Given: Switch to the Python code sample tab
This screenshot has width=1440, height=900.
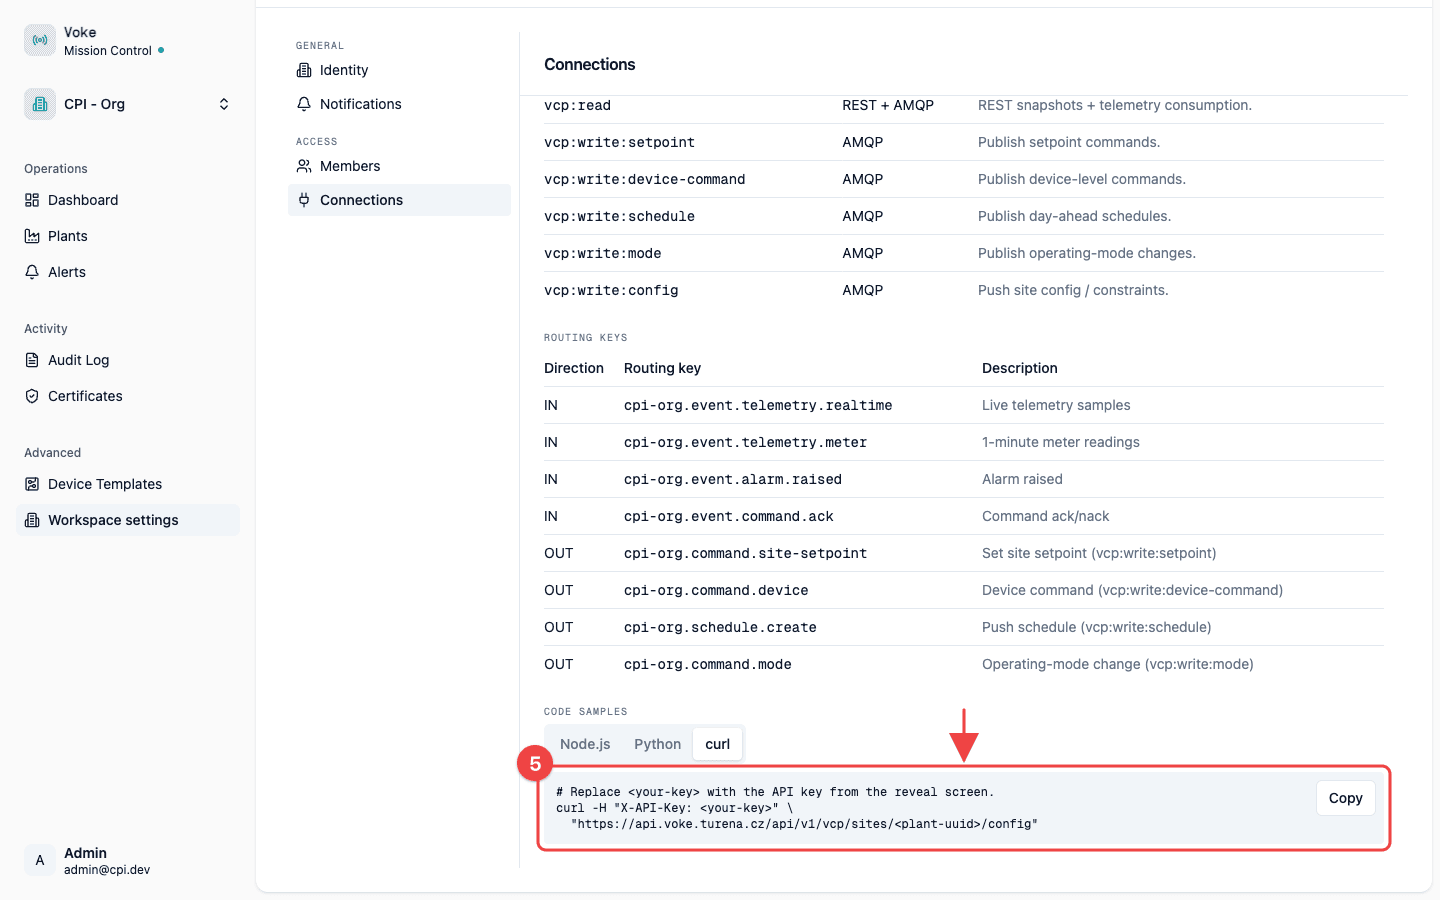Looking at the screenshot, I should (657, 744).
